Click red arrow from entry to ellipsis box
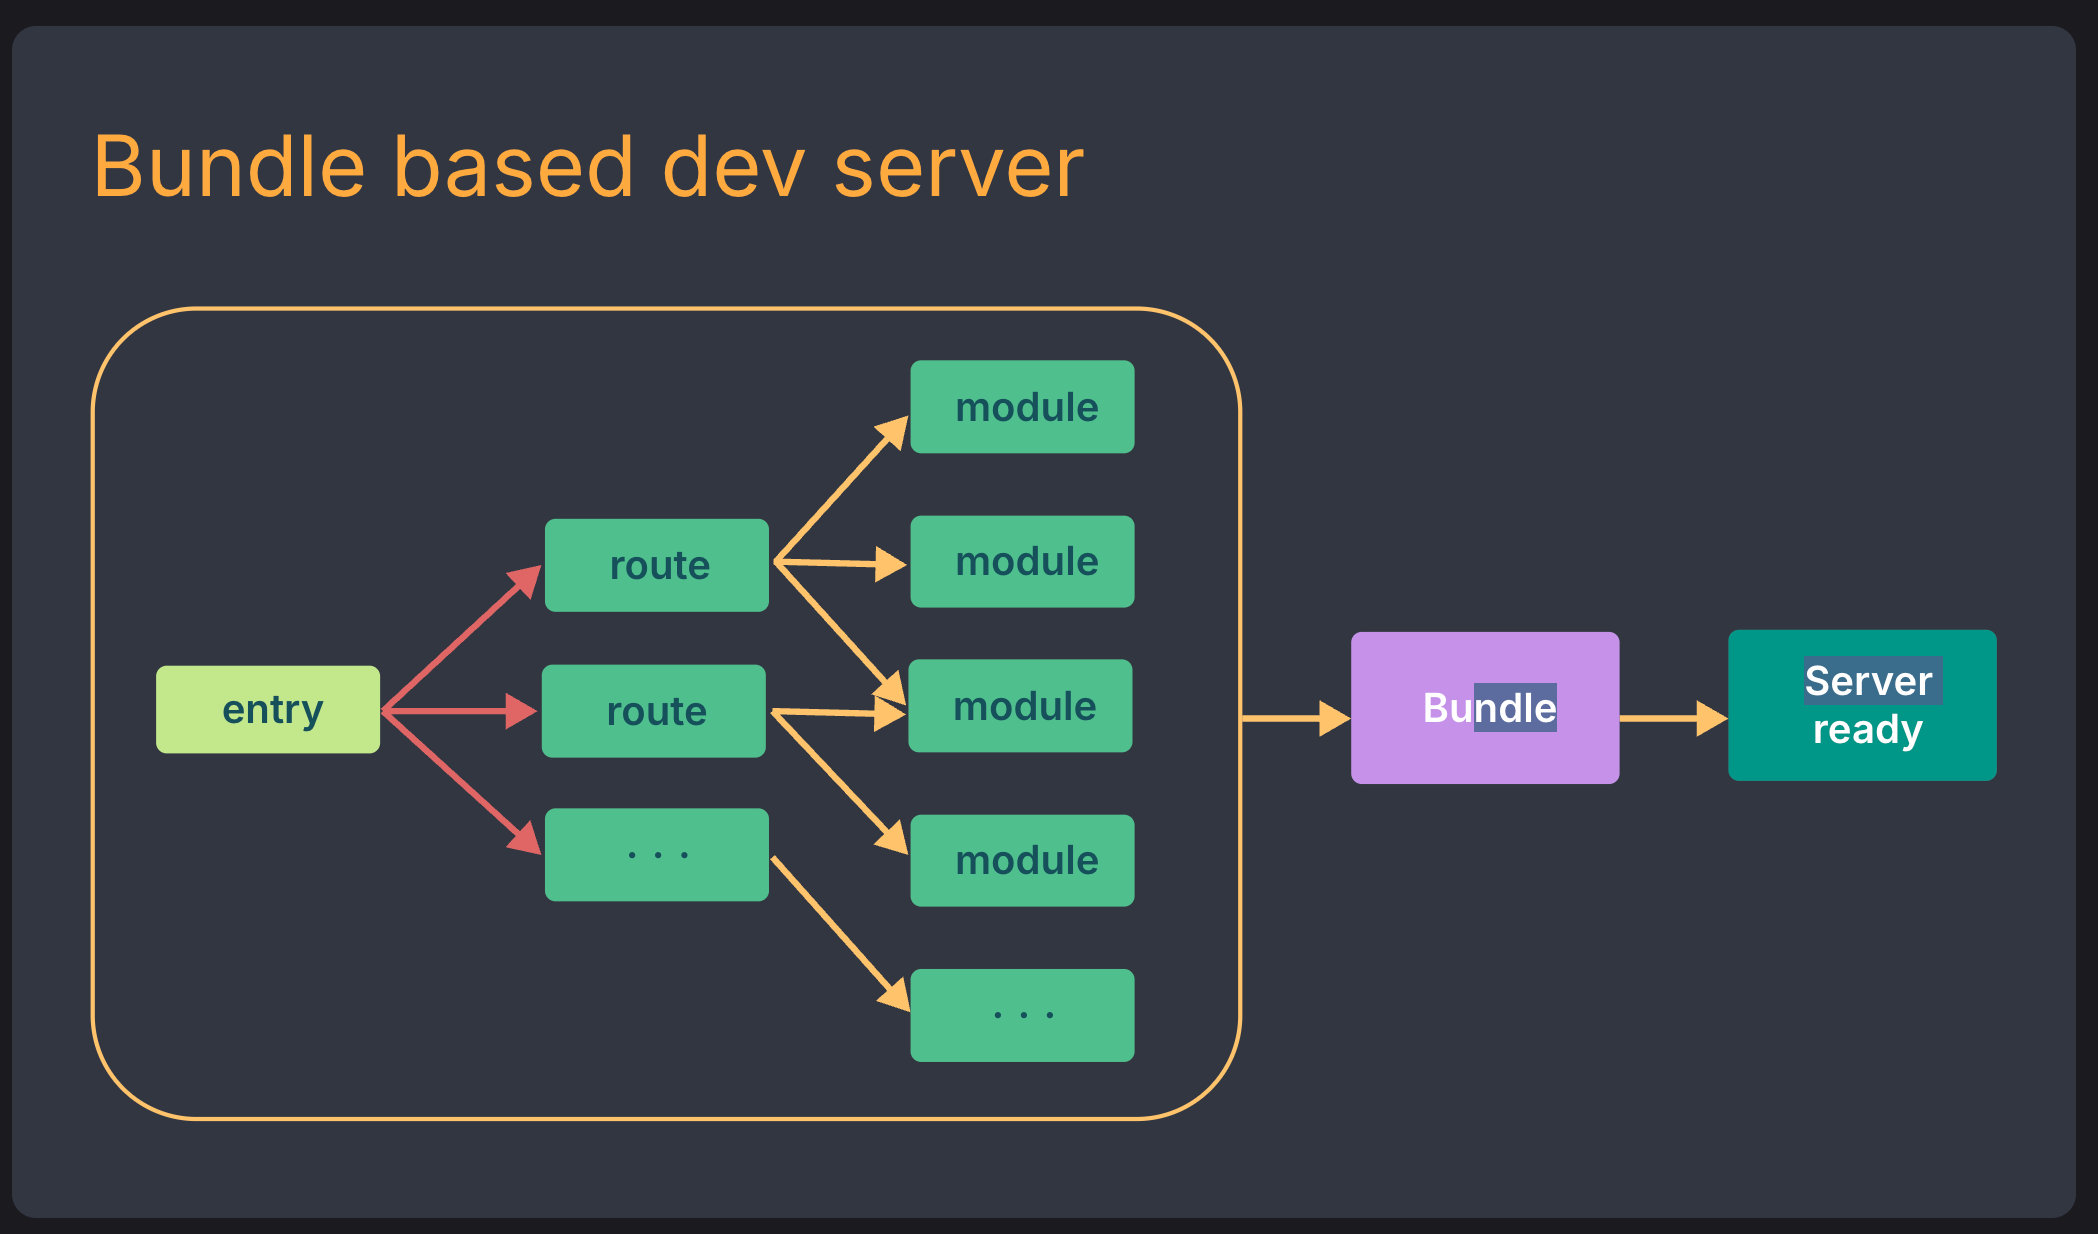The image size is (2098, 1234). click(x=460, y=781)
